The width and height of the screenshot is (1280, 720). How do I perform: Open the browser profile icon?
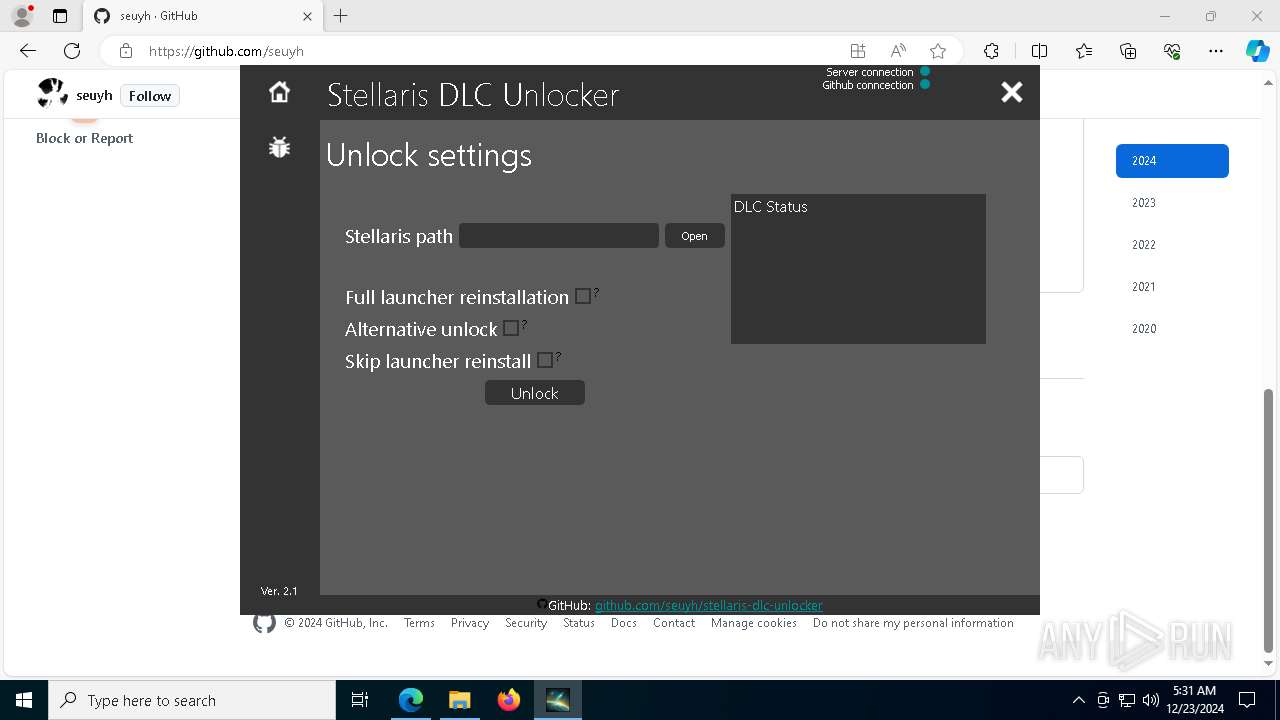22,16
